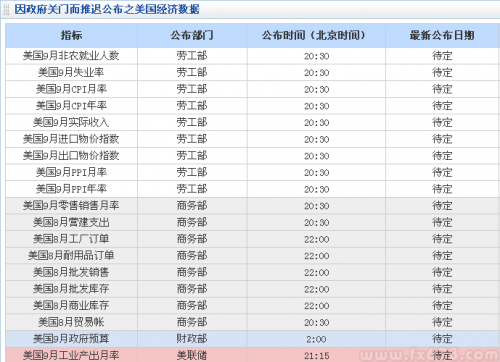Click 商务部 in the 美国8月工厂订单 row

click(x=192, y=239)
